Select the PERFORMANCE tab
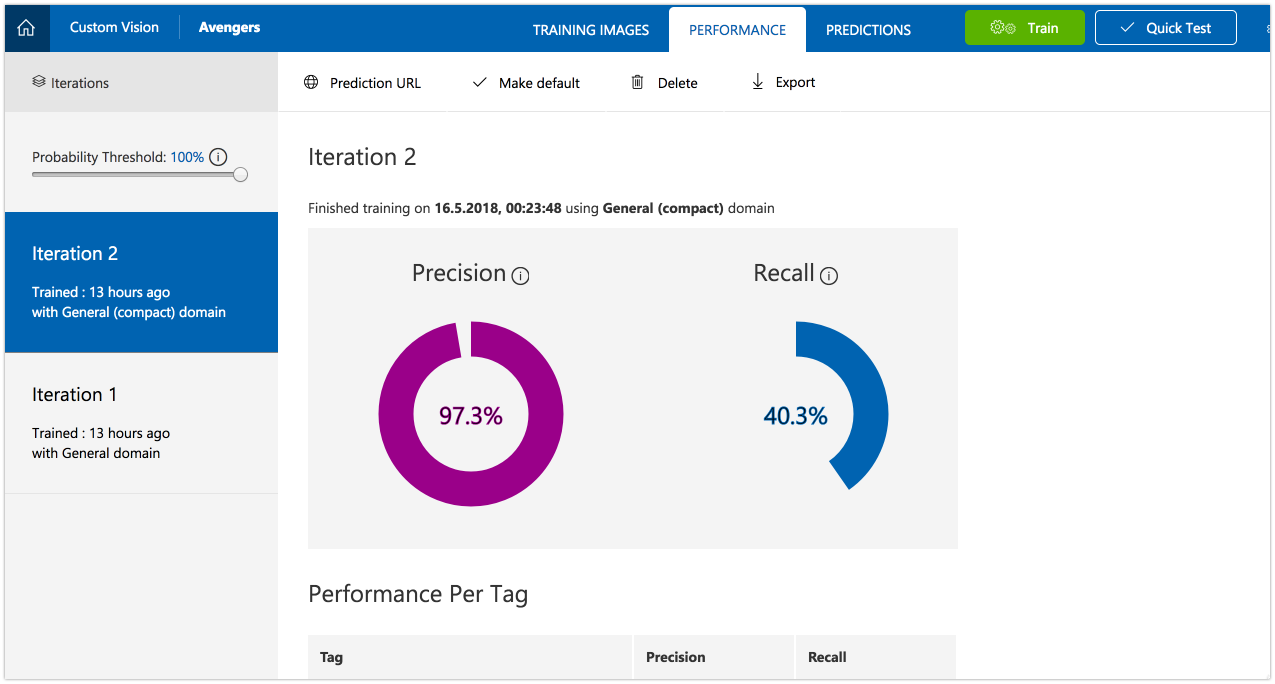1275x684 pixels. [x=737, y=30]
